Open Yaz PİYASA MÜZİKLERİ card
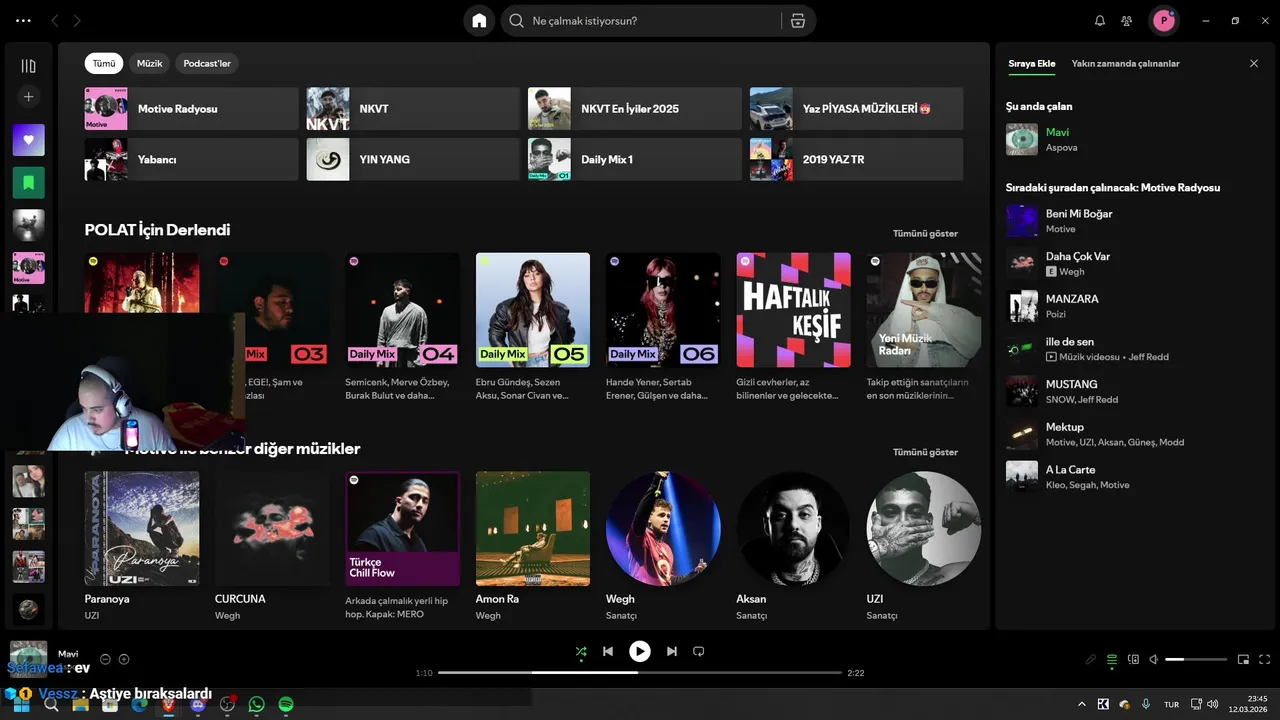The height and width of the screenshot is (720, 1280). tap(857, 109)
